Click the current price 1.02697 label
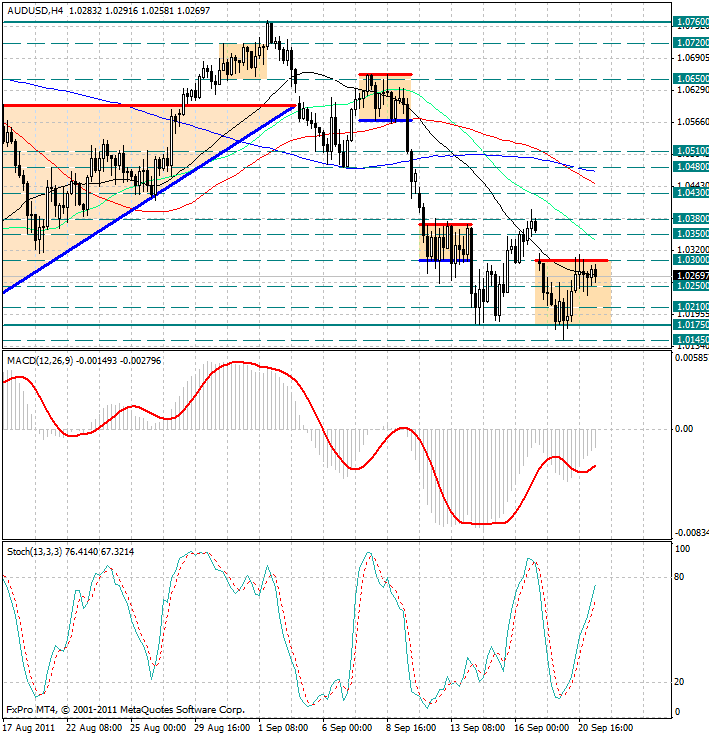This screenshot has height=735, width=709. (691, 275)
